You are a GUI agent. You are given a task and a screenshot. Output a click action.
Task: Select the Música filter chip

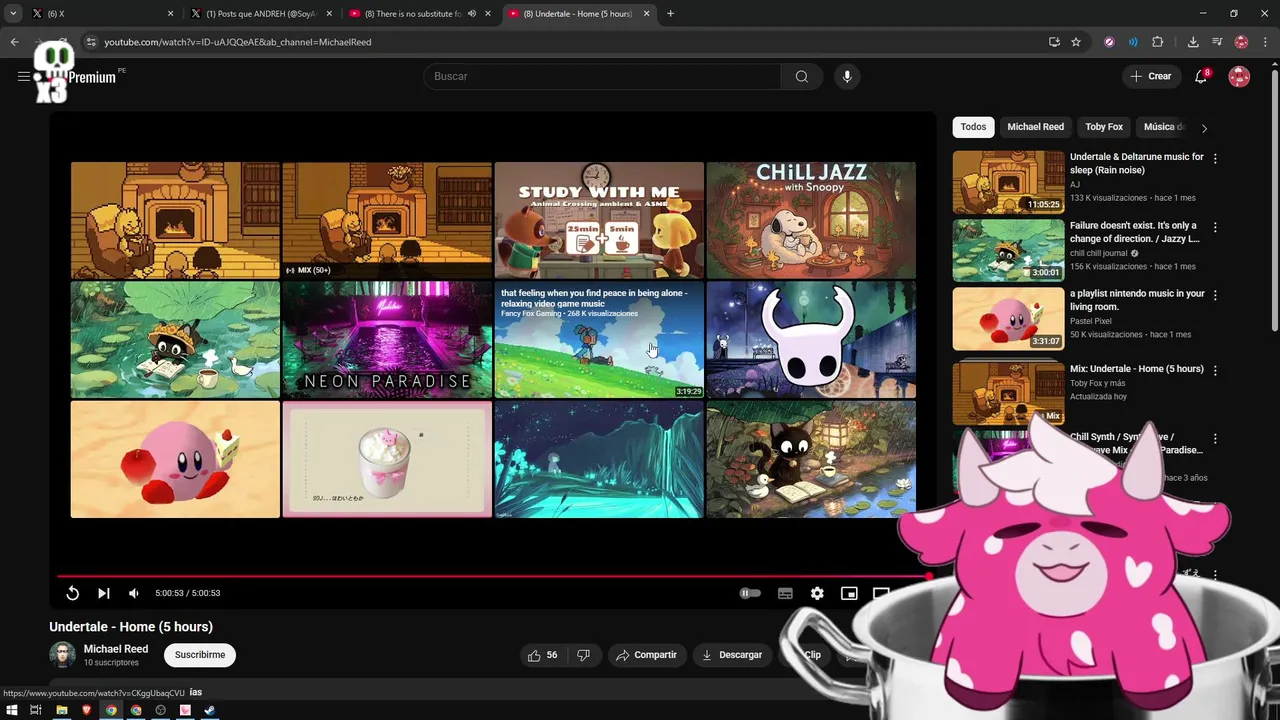(x=1164, y=127)
